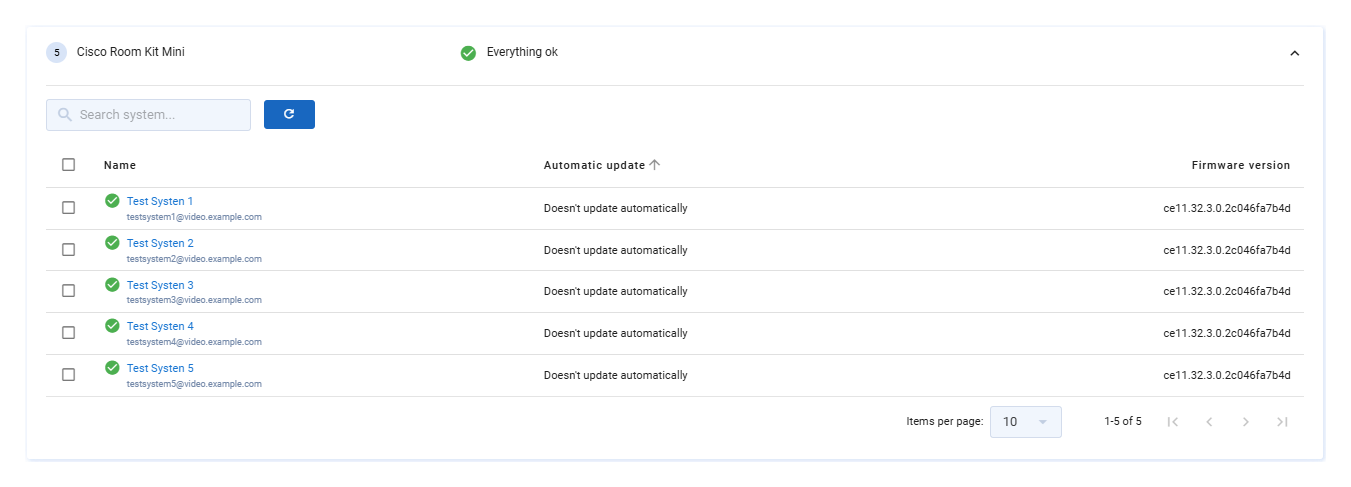1351x487 pixels.
Task: Go to the previous page arrow
Action: (1209, 422)
